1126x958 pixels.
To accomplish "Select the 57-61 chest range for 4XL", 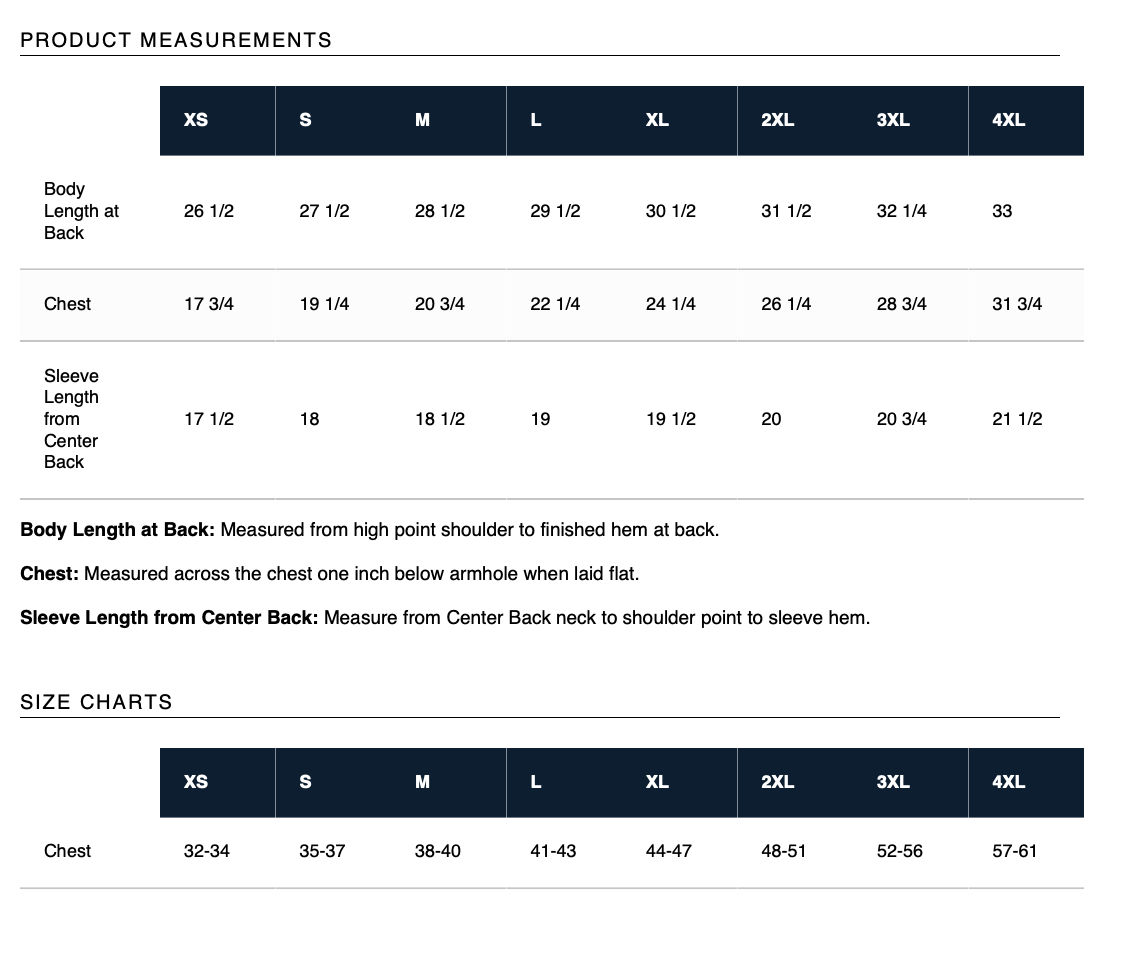I will [x=1014, y=852].
